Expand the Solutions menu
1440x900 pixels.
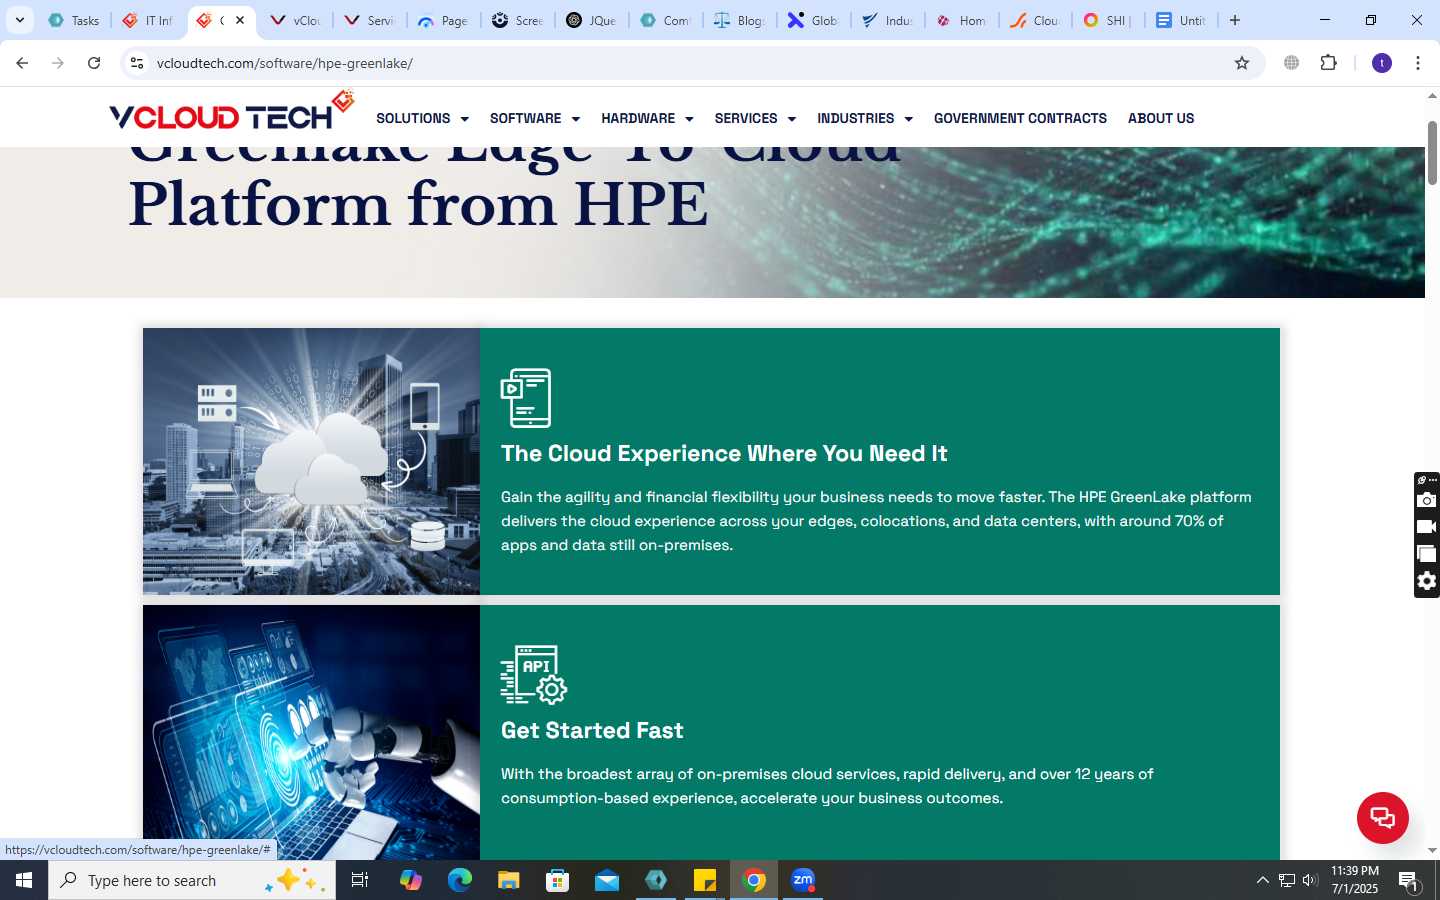click(x=422, y=118)
